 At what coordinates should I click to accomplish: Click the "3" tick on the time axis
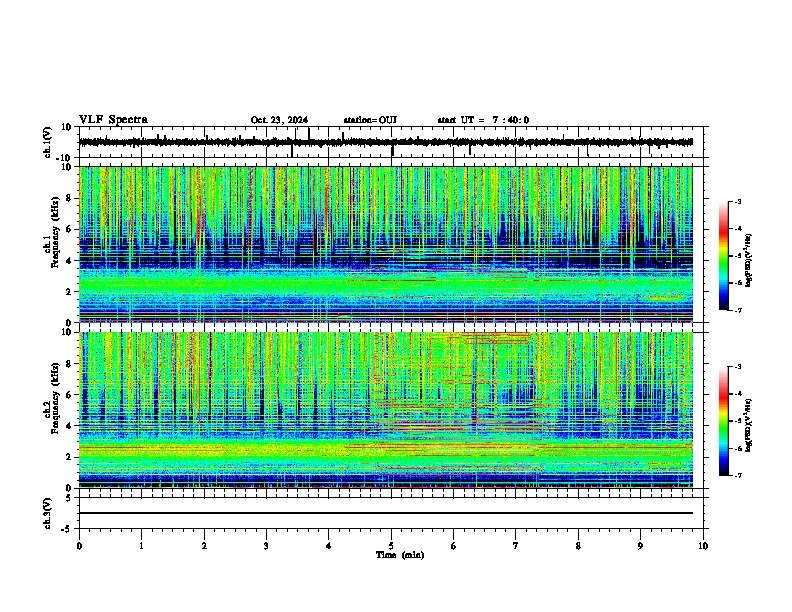point(266,546)
